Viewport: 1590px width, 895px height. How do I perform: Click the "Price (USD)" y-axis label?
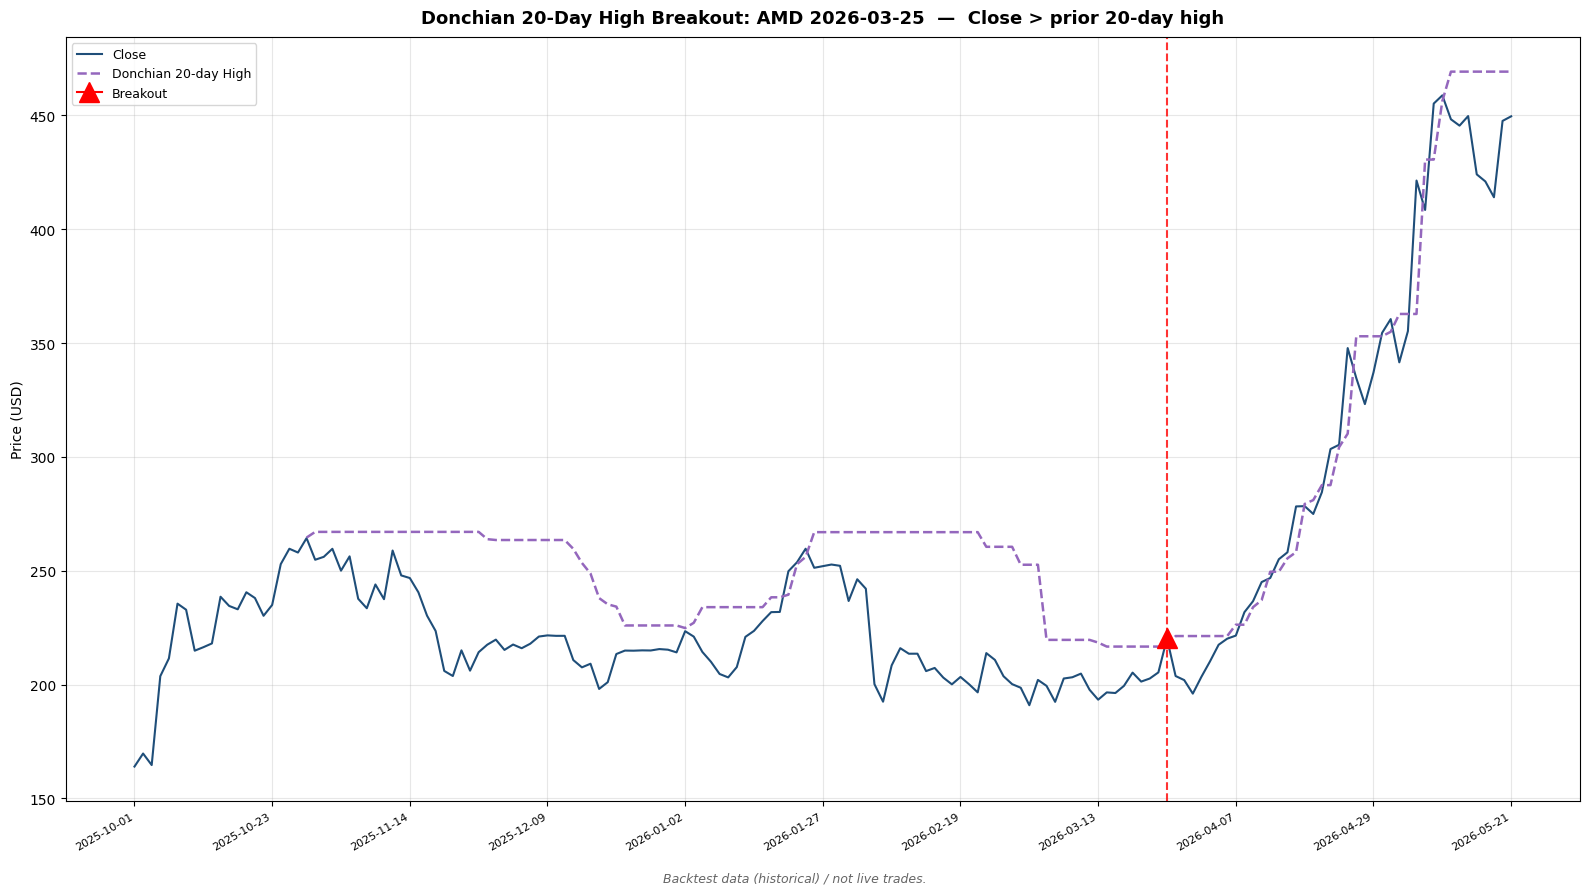(x=16, y=420)
